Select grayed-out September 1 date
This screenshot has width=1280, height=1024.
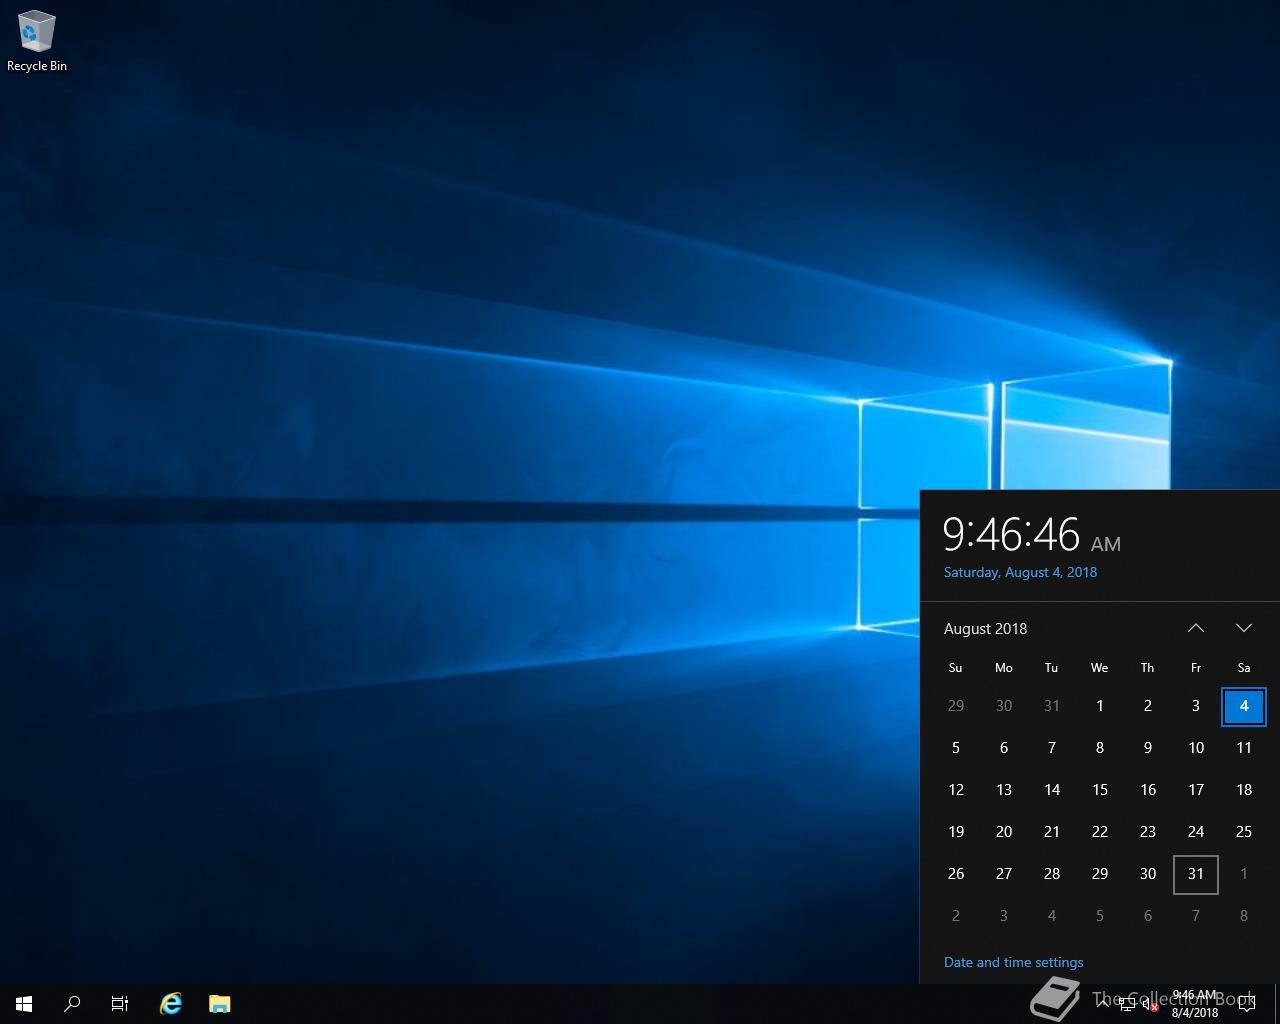click(x=1244, y=874)
